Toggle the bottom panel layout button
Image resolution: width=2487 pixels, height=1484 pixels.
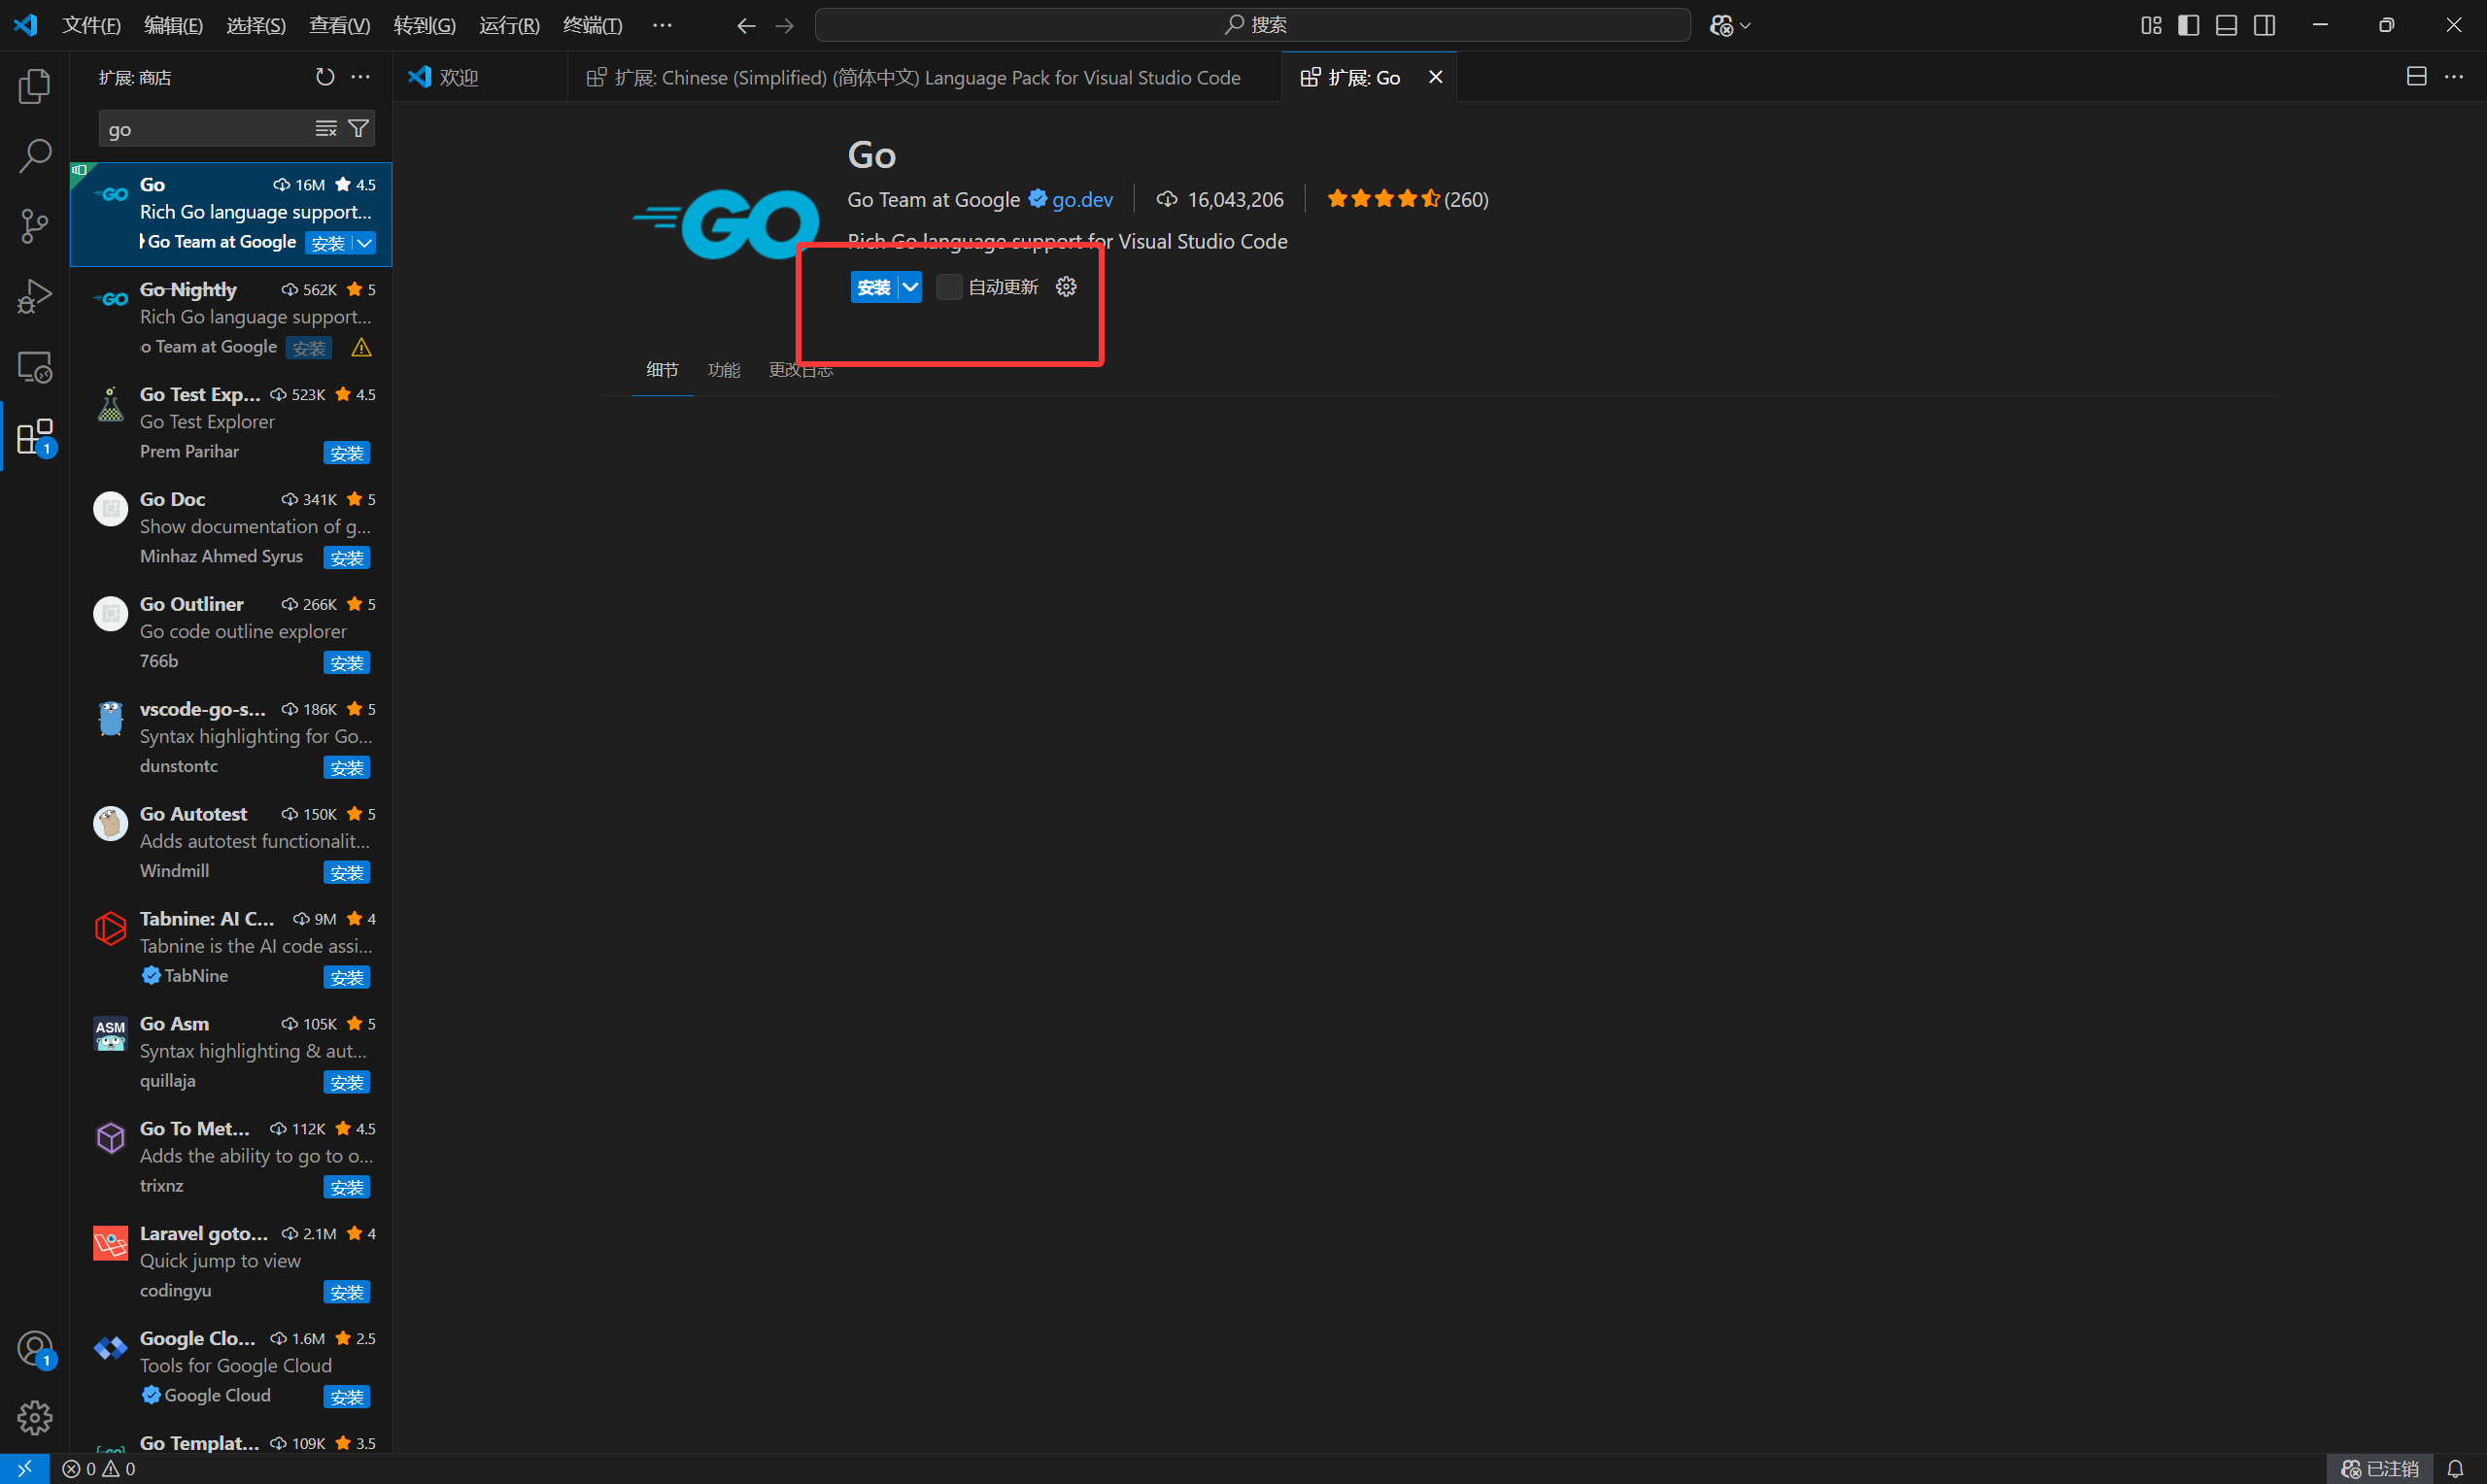(2226, 25)
